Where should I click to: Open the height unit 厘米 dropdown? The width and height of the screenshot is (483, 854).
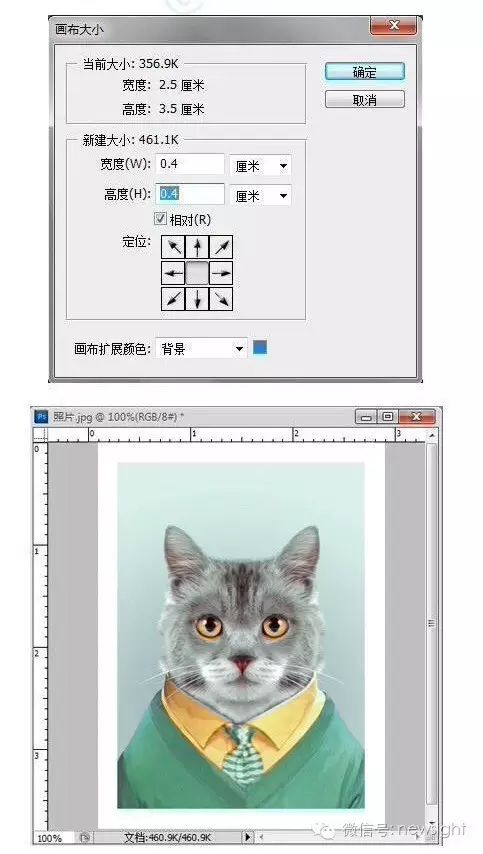260,195
